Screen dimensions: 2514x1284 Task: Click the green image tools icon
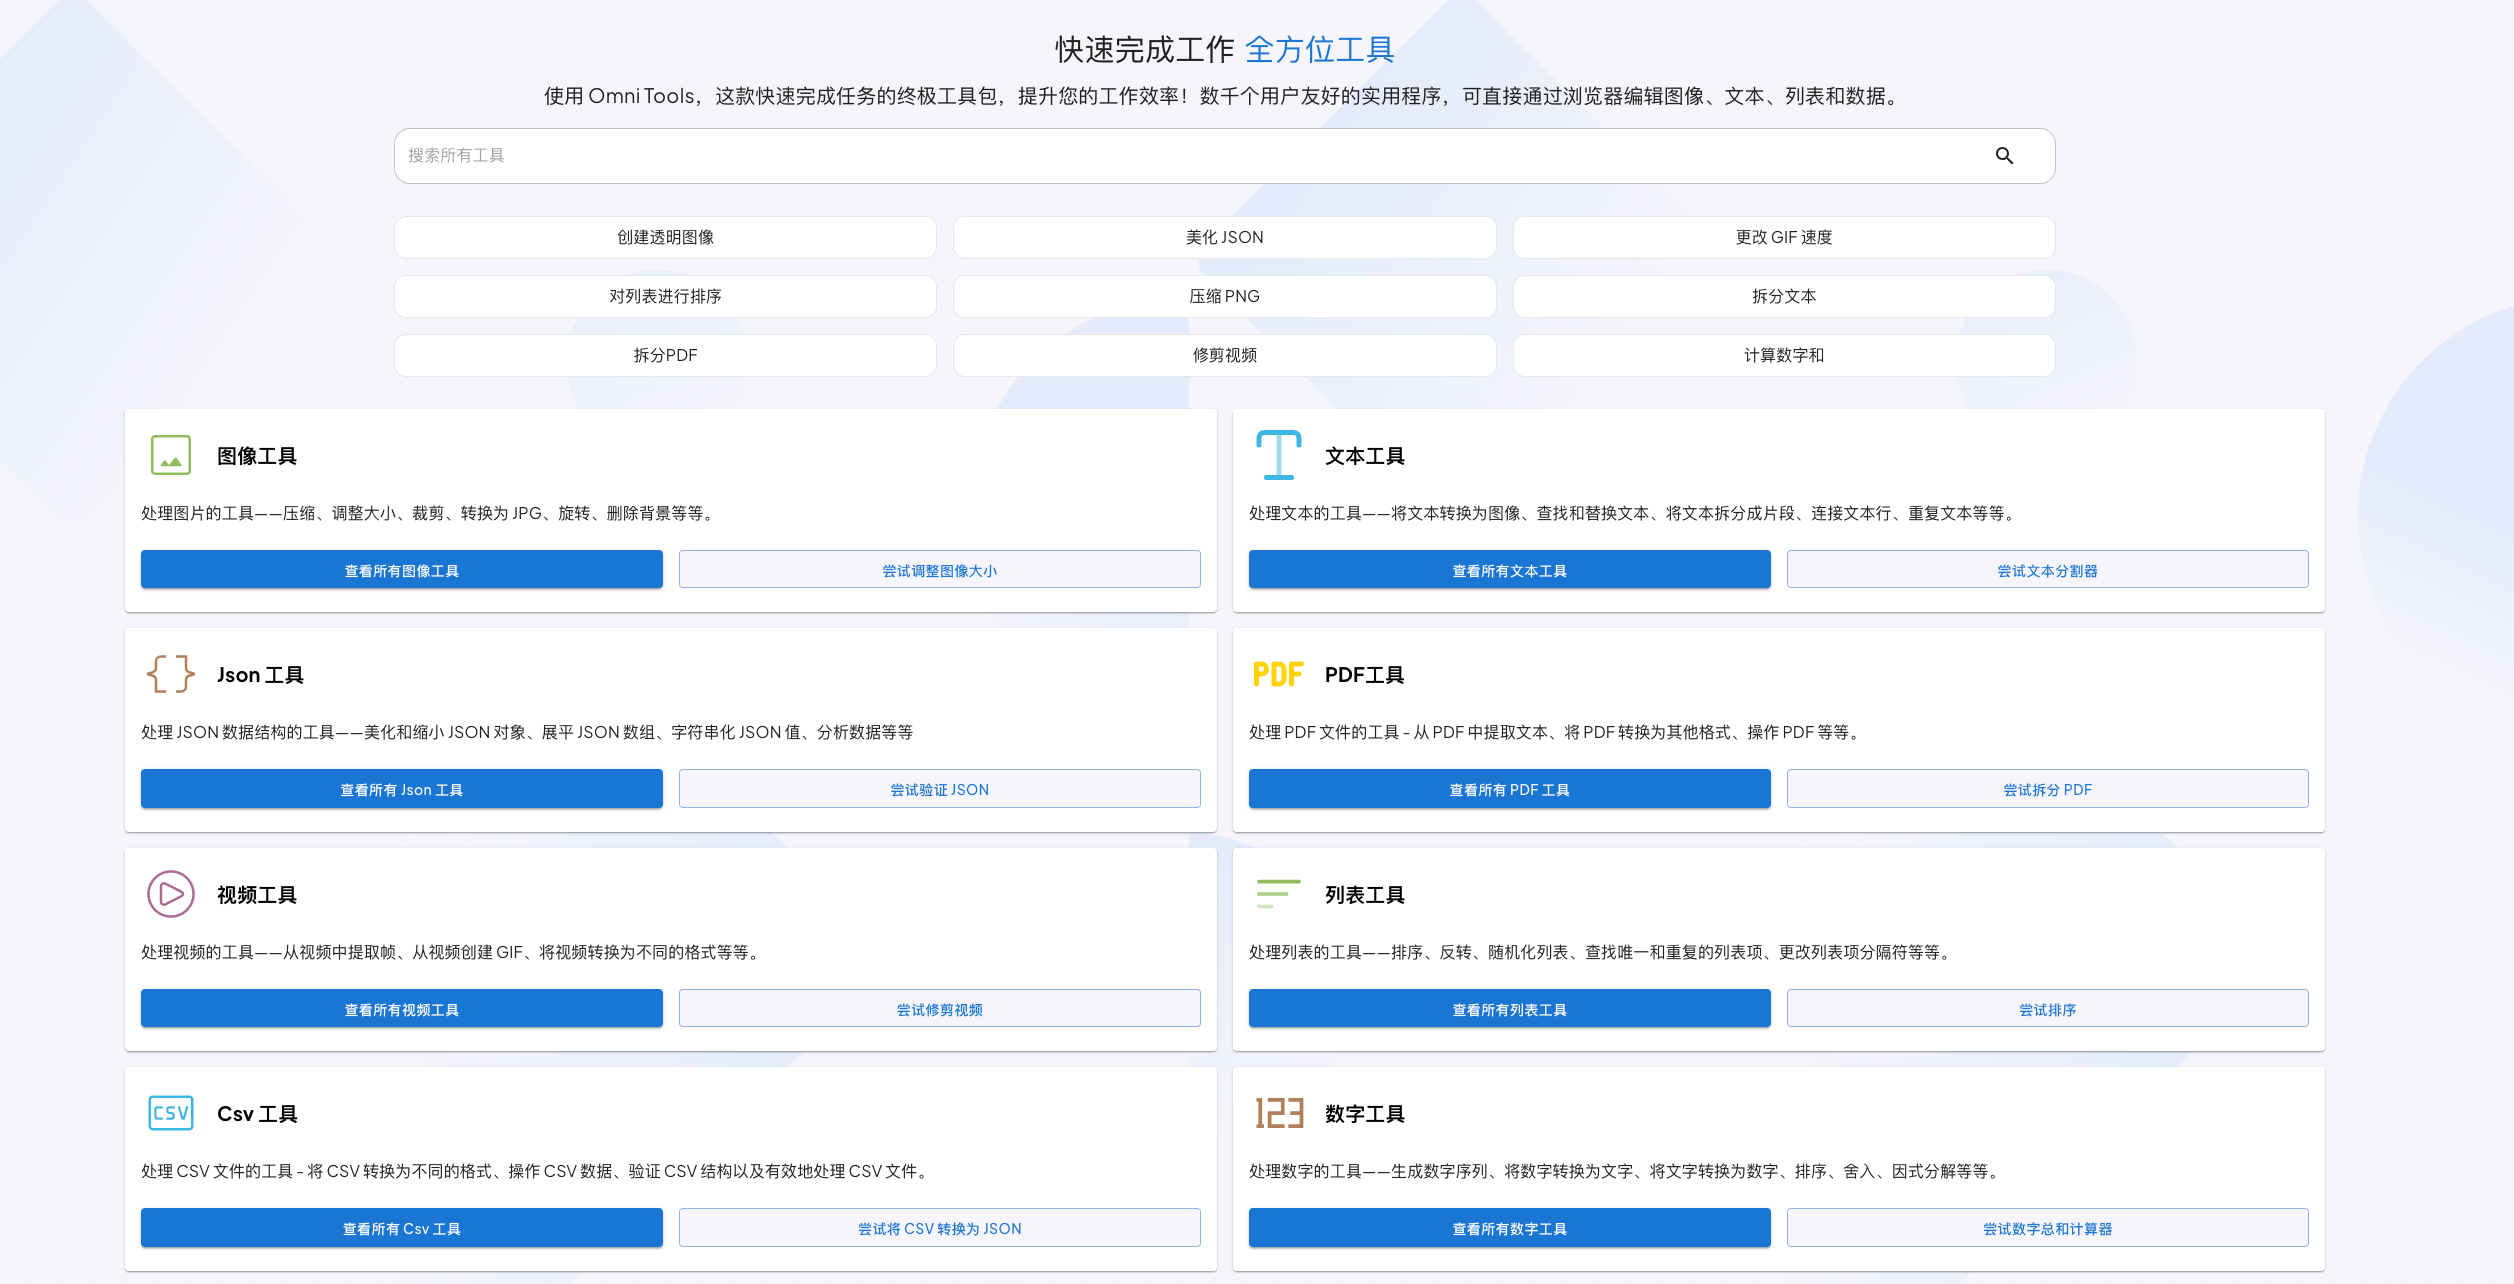(171, 456)
